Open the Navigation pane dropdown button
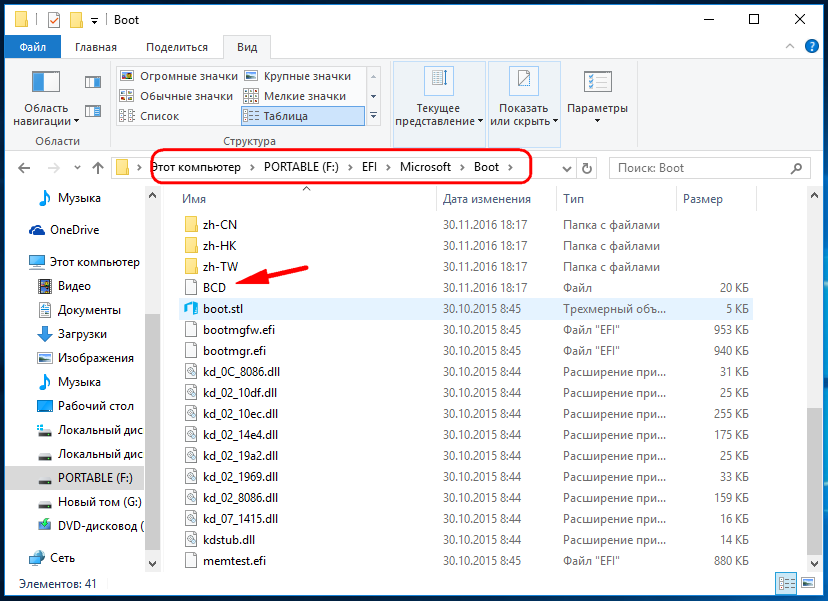 point(46,98)
